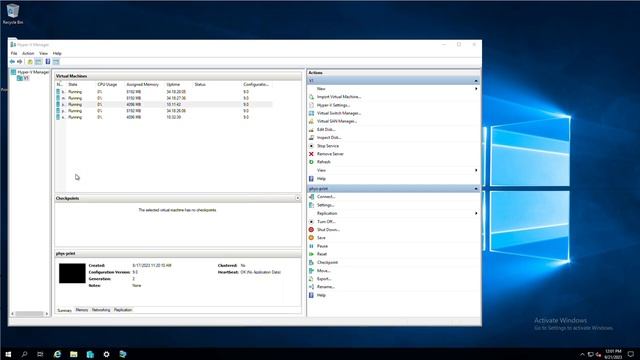Switch to the Summary tab

pos(64,311)
